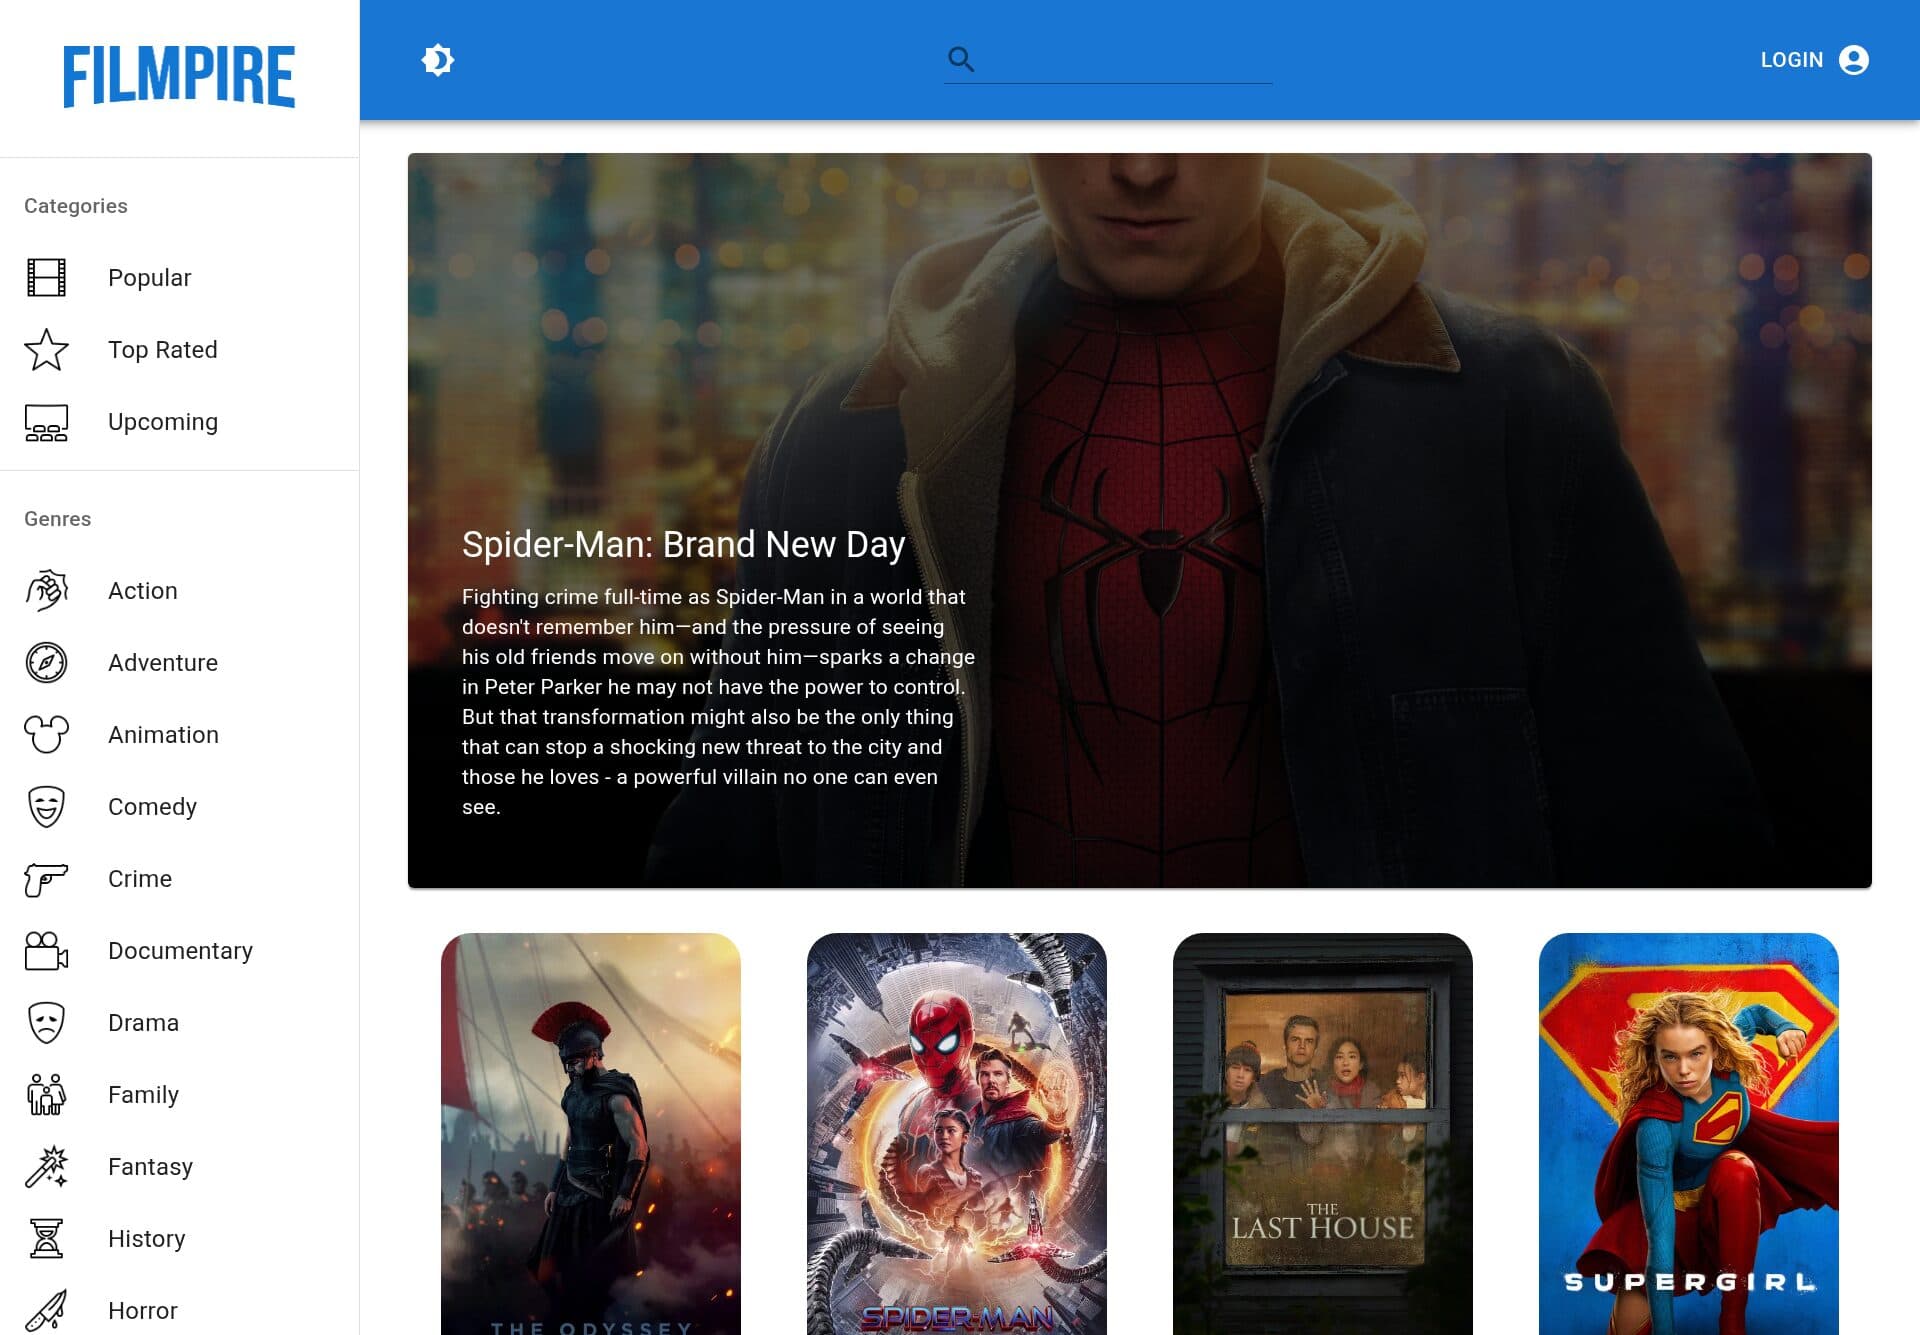Open the Spider-Man No Way Home poster

pos(957,1134)
